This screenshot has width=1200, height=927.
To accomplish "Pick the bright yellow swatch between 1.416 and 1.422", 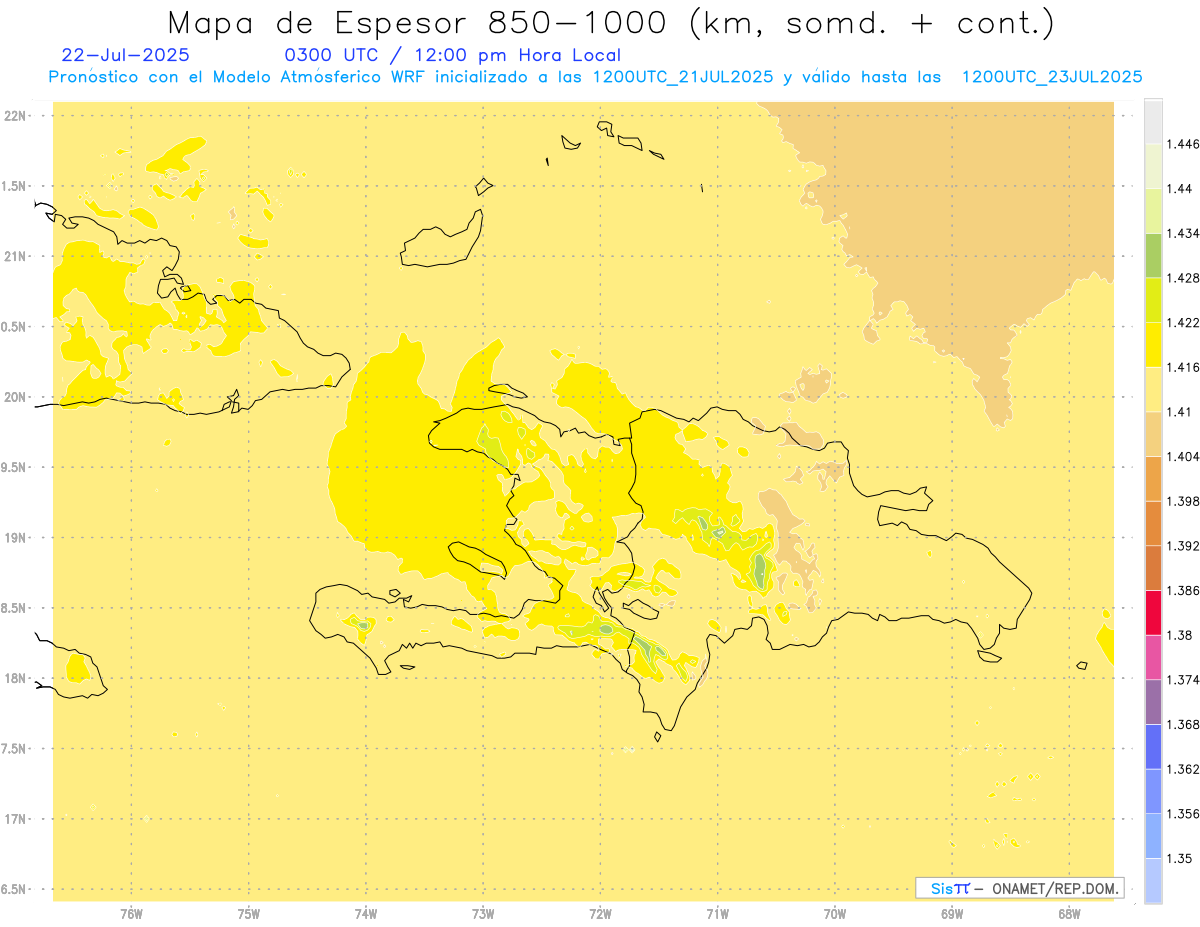I will 1153,344.
